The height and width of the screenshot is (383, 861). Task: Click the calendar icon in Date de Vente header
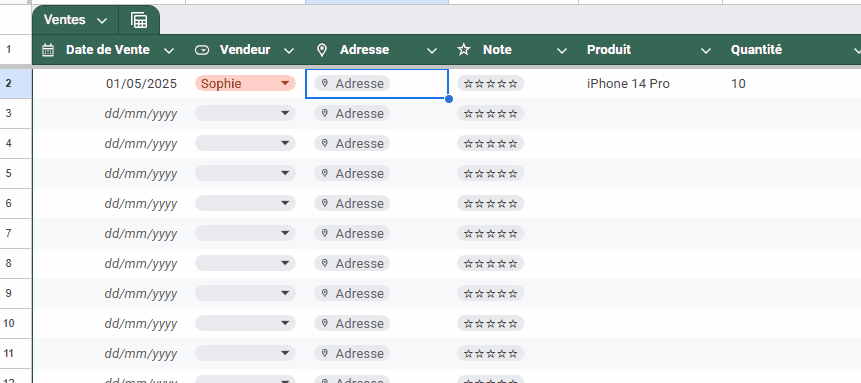click(x=48, y=50)
